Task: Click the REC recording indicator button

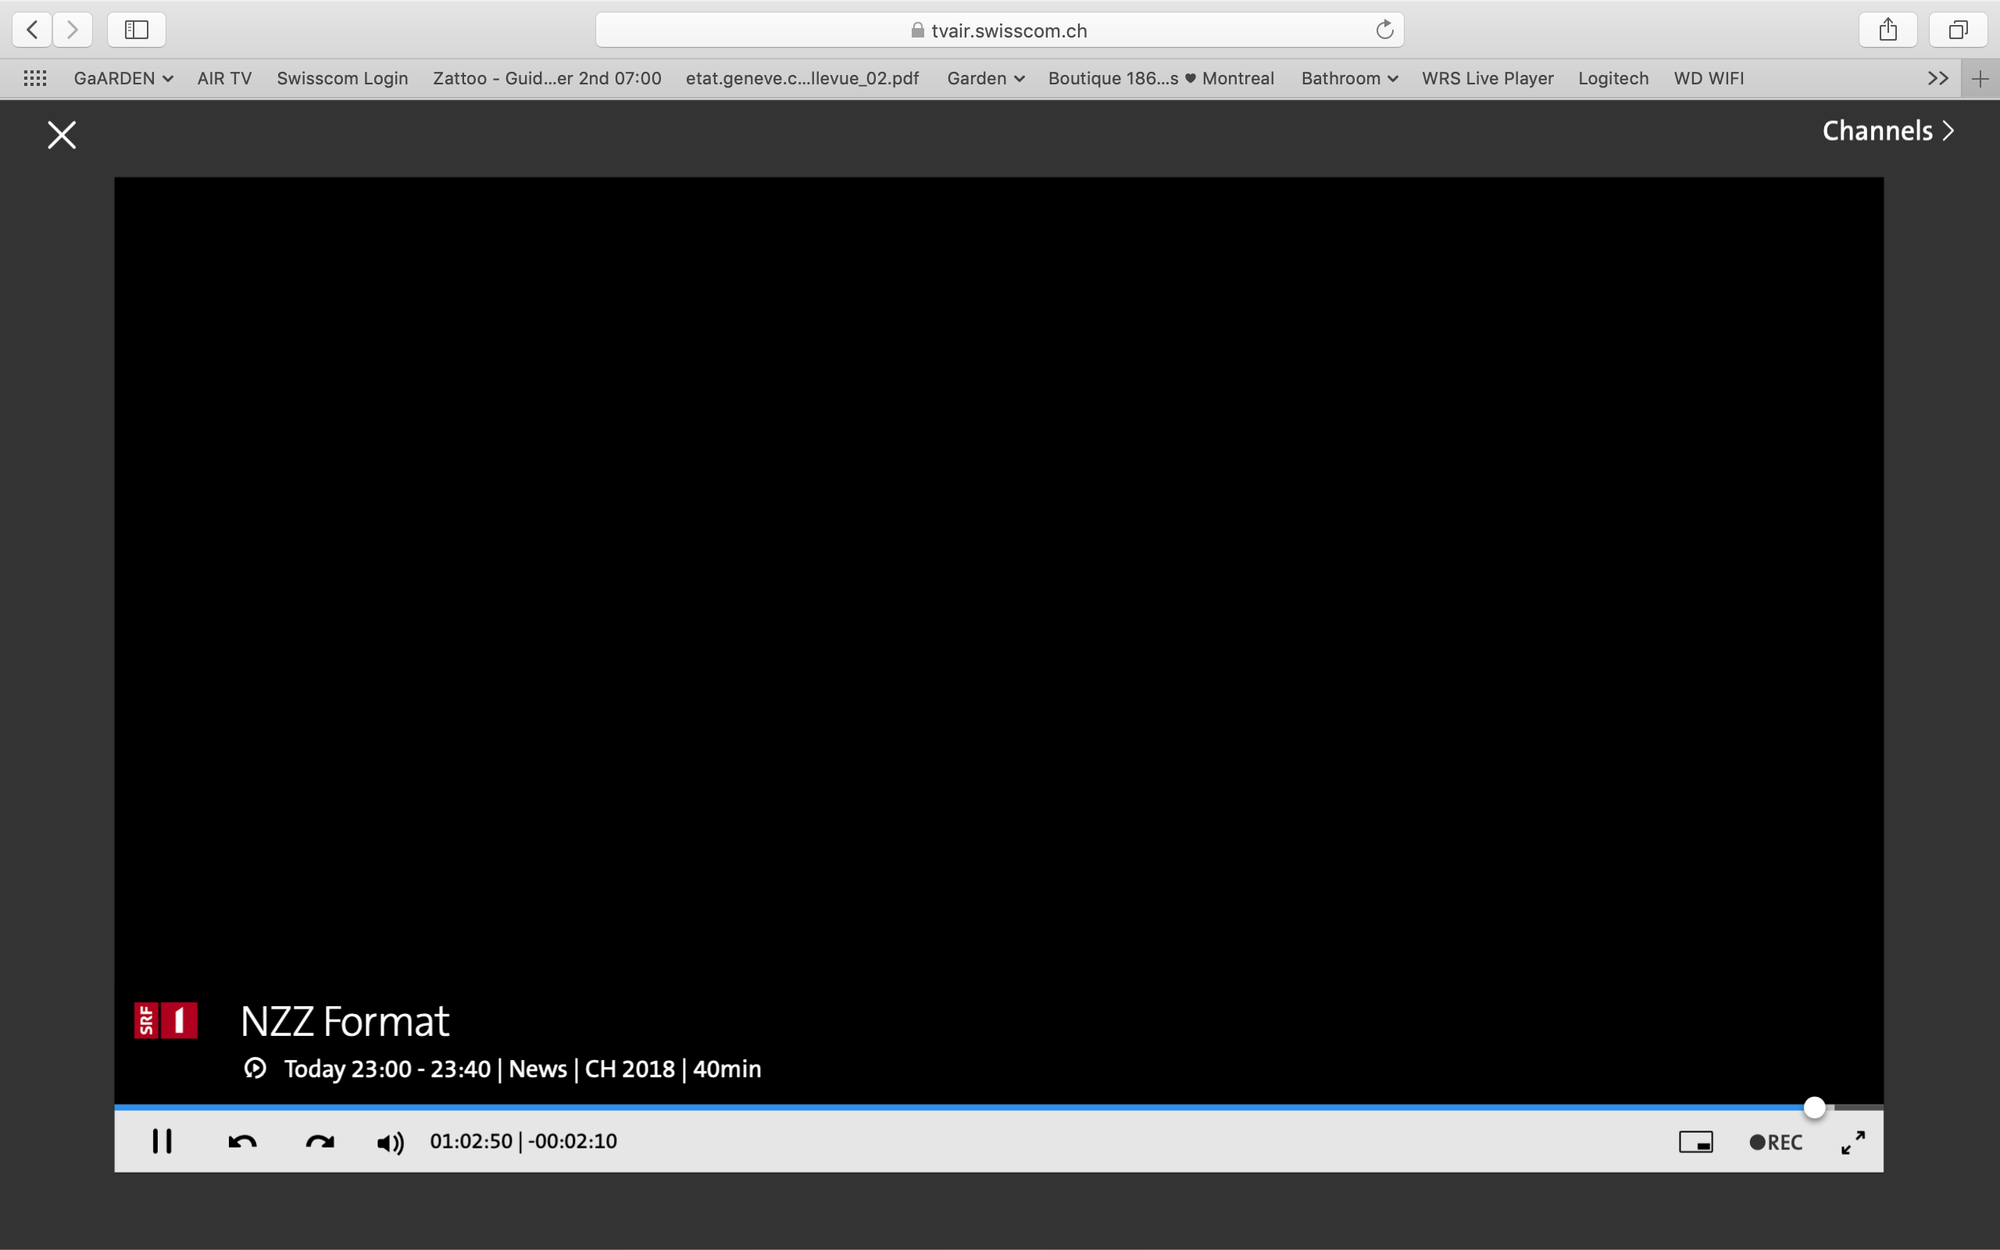Action: tap(1775, 1141)
